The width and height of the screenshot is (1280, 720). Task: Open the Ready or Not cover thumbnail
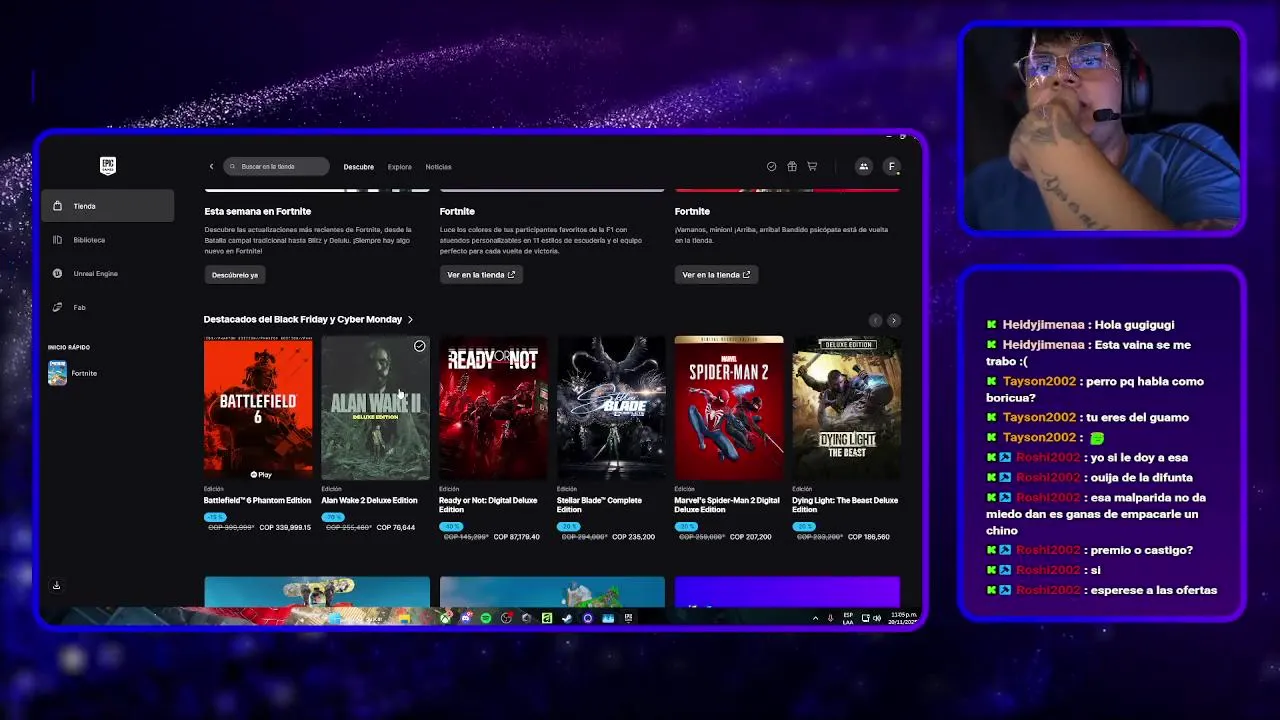click(493, 408)
